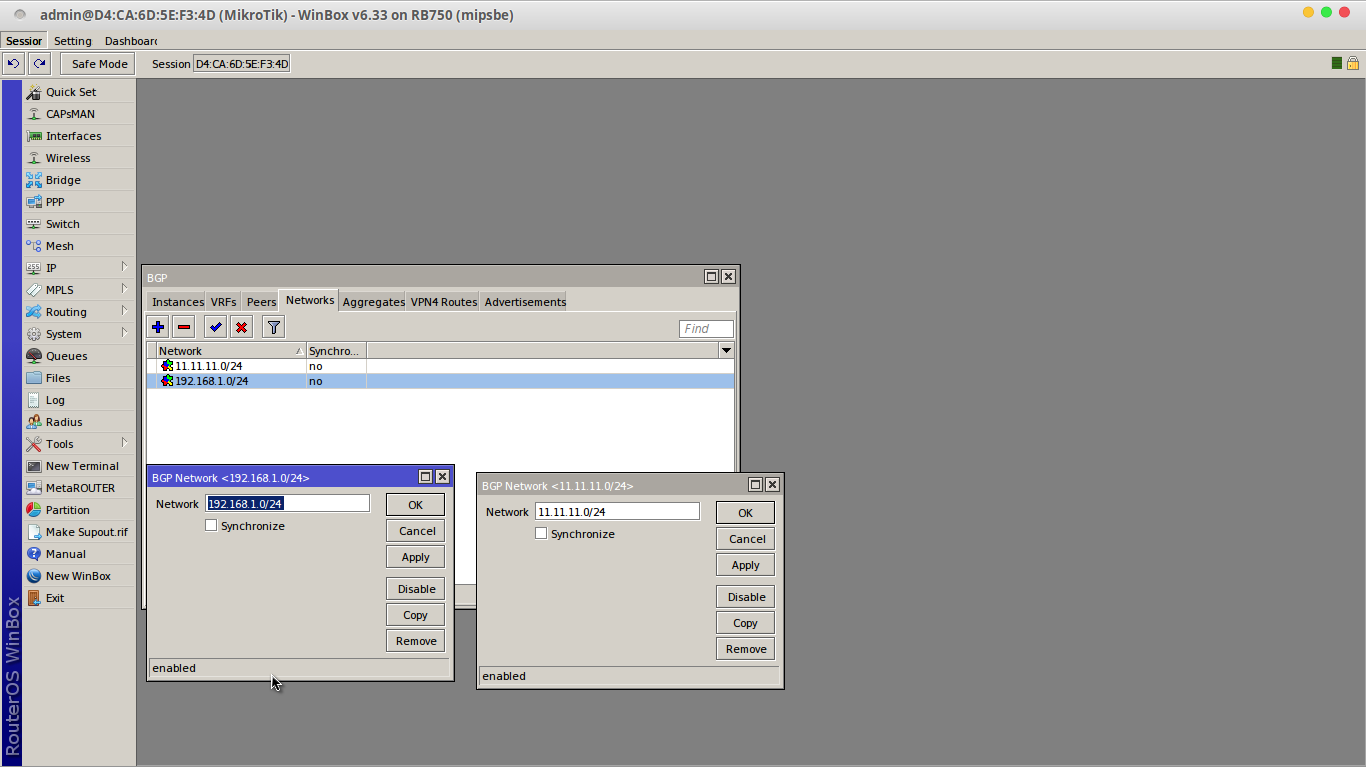Open the Settings menu
This screenshot has width=1366, height=767.
click(72, 40)
